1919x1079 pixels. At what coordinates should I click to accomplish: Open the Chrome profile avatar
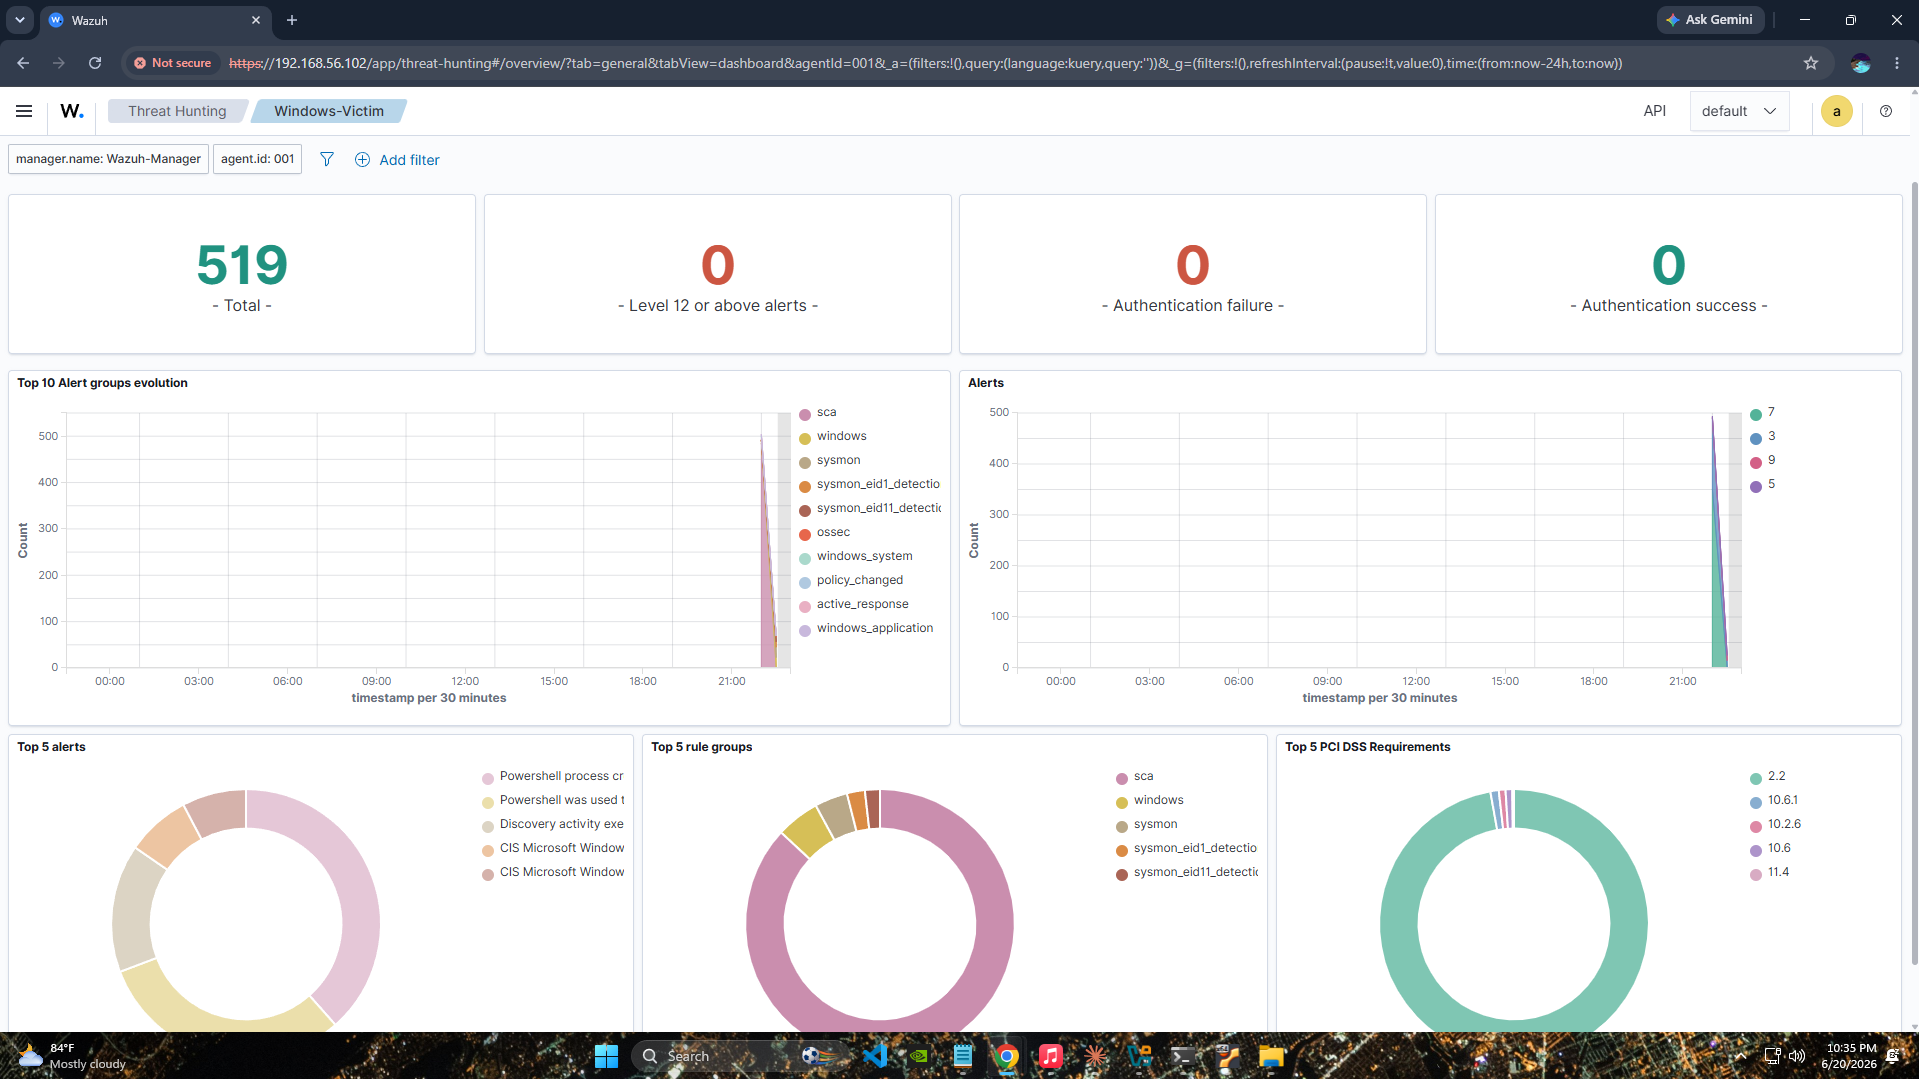point(1860,63)
